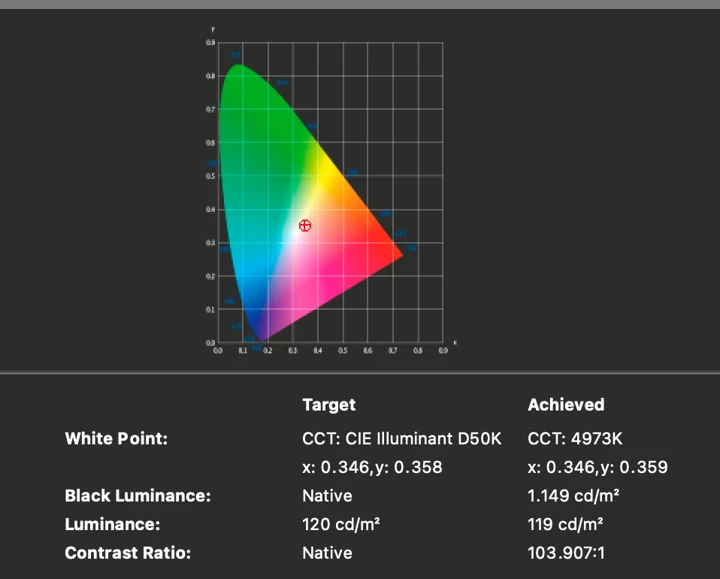Click Contrast Ratio target Native
This screenshot has height=579, width=720.
coord(327,553)
